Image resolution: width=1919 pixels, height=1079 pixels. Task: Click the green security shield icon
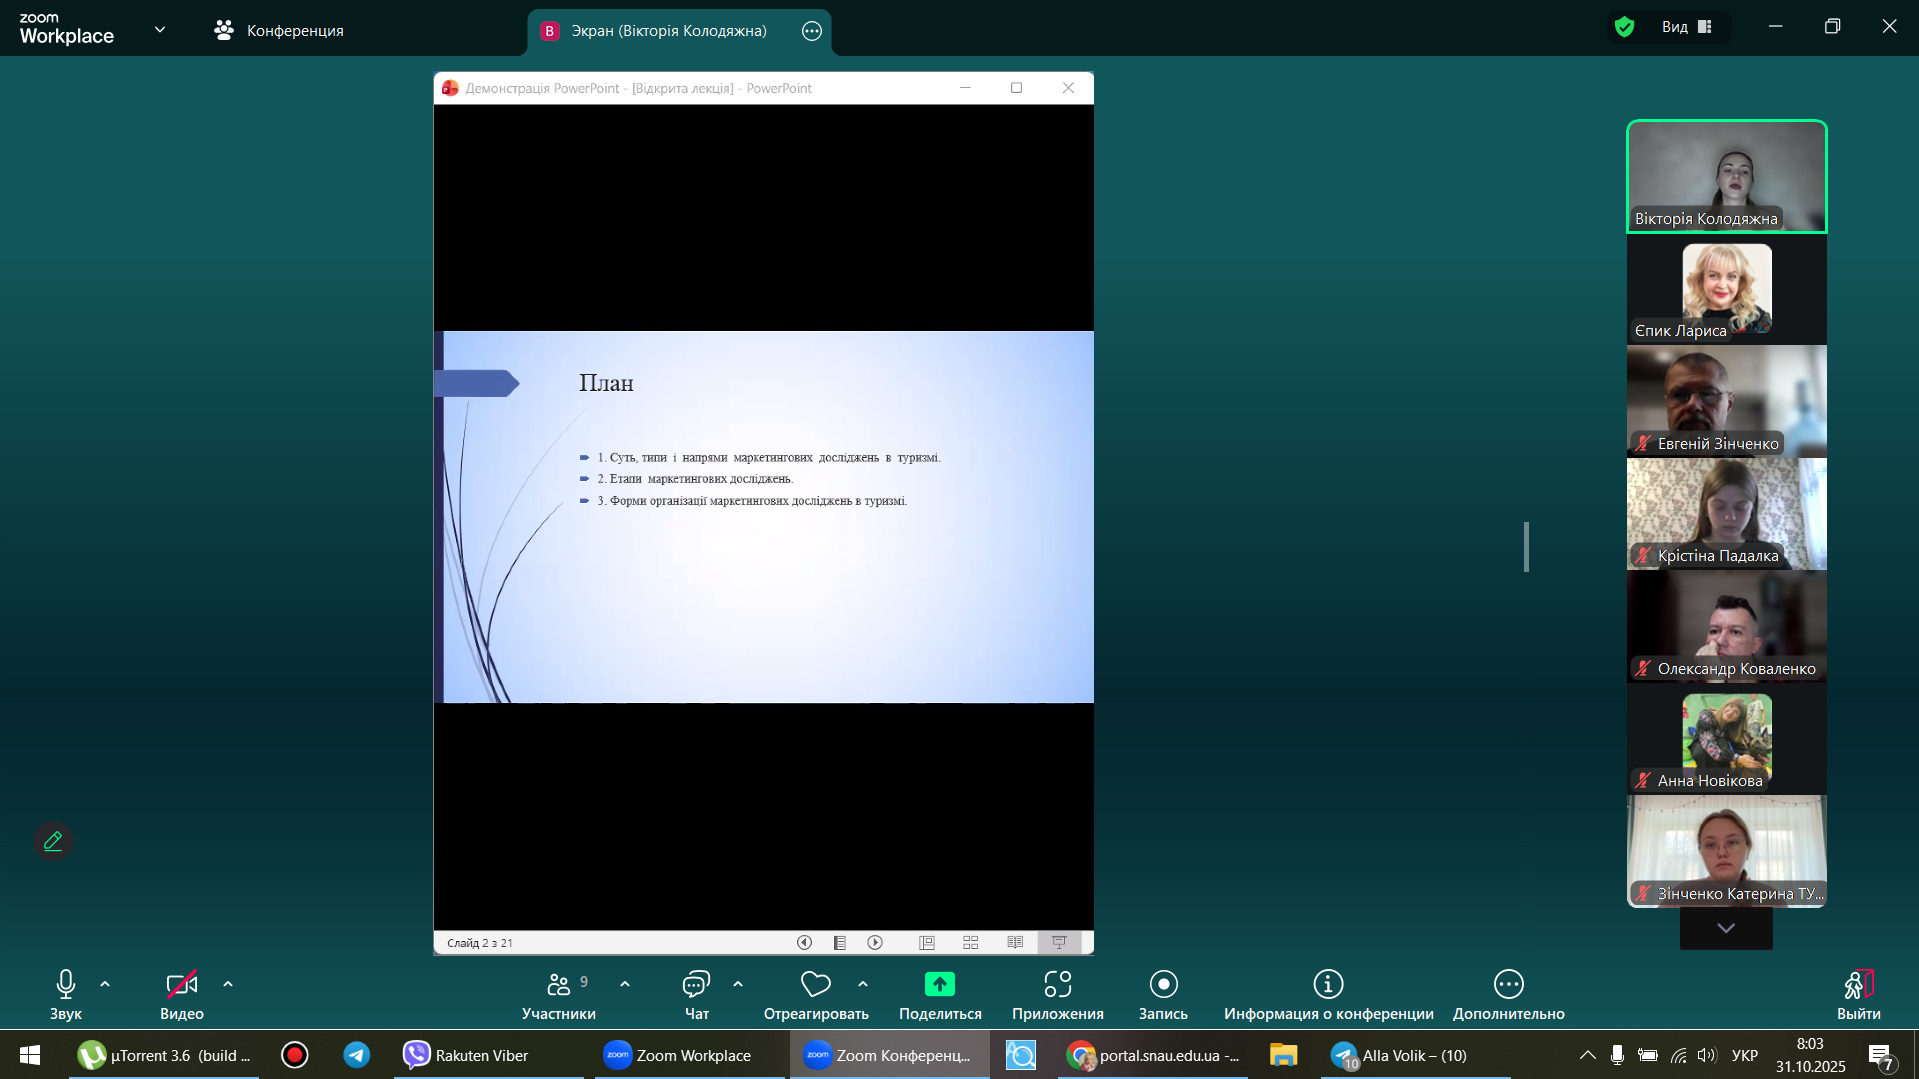[x=1624, y=27]
